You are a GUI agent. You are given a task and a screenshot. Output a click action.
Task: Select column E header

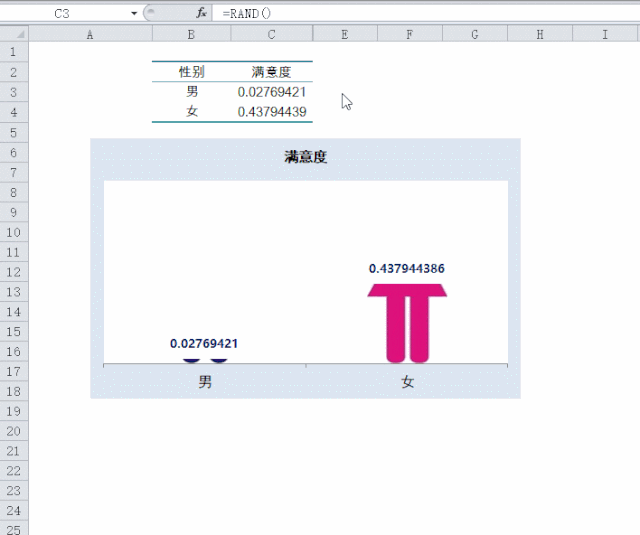[345, 35]
